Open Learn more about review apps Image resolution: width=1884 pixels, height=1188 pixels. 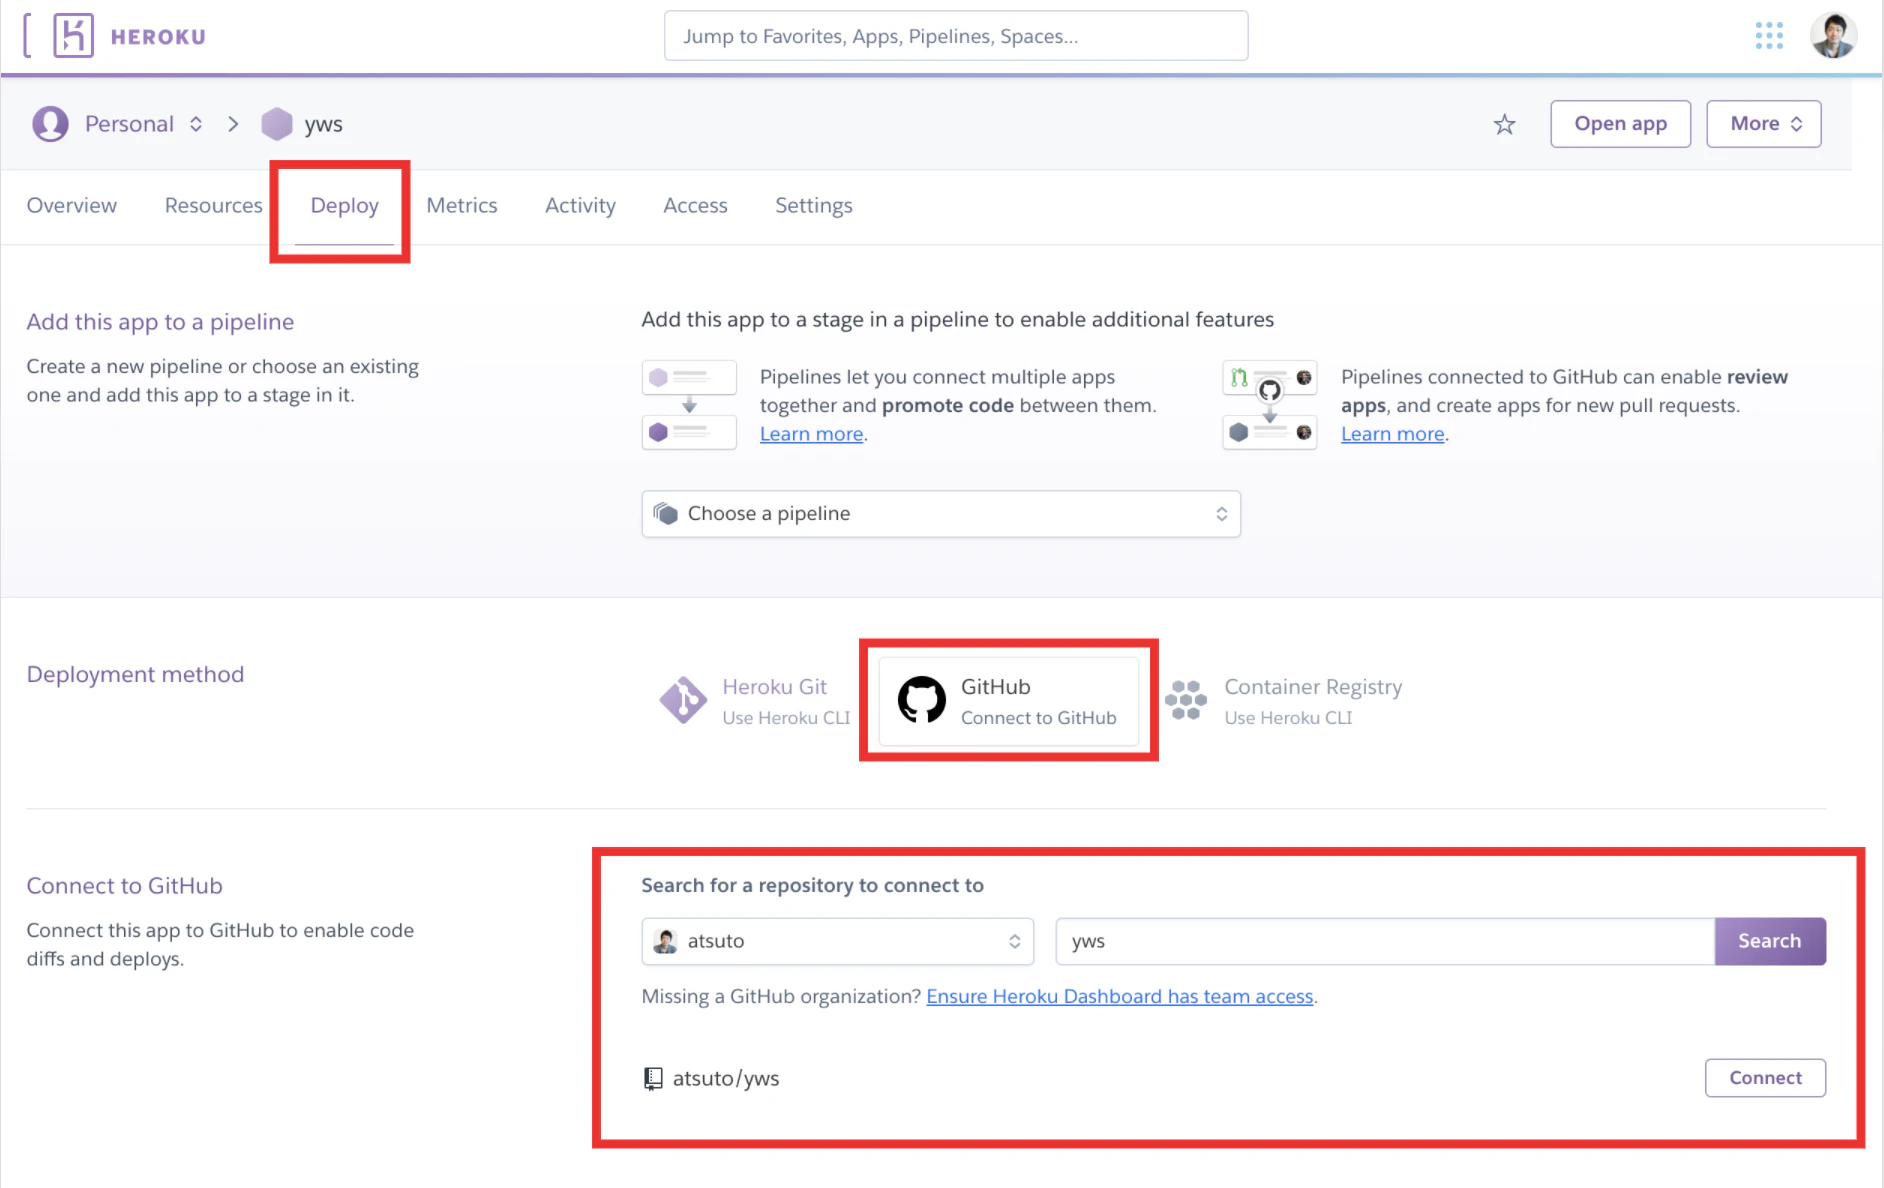1393,434
